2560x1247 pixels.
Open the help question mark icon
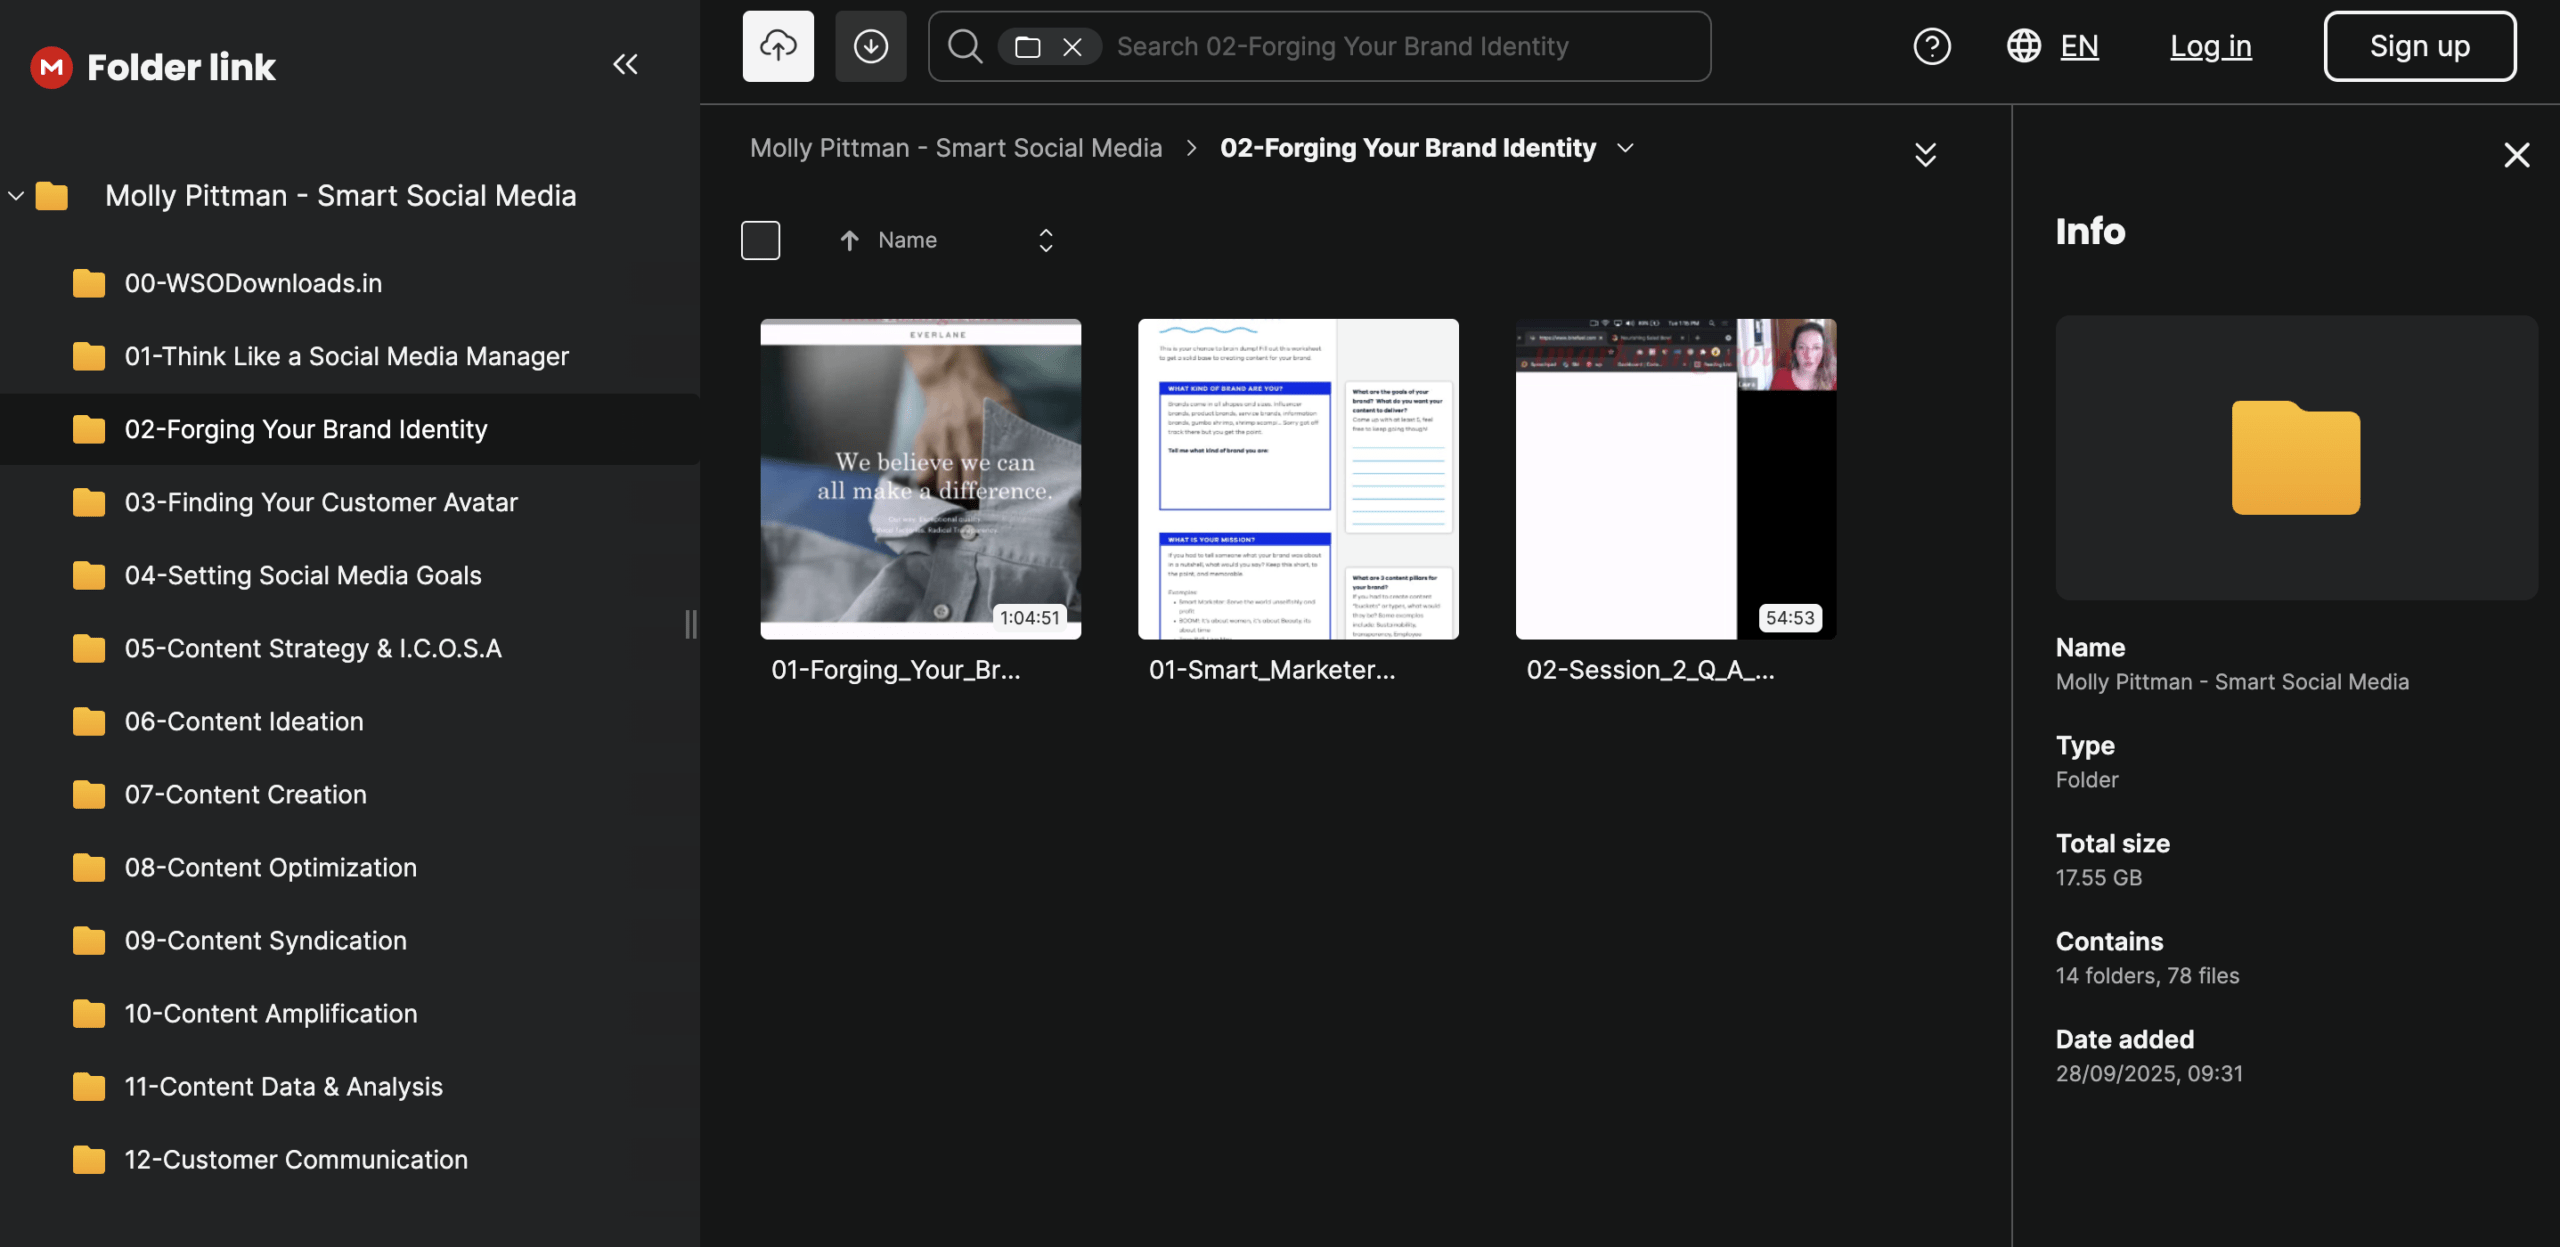click(x=1931, y=46)
